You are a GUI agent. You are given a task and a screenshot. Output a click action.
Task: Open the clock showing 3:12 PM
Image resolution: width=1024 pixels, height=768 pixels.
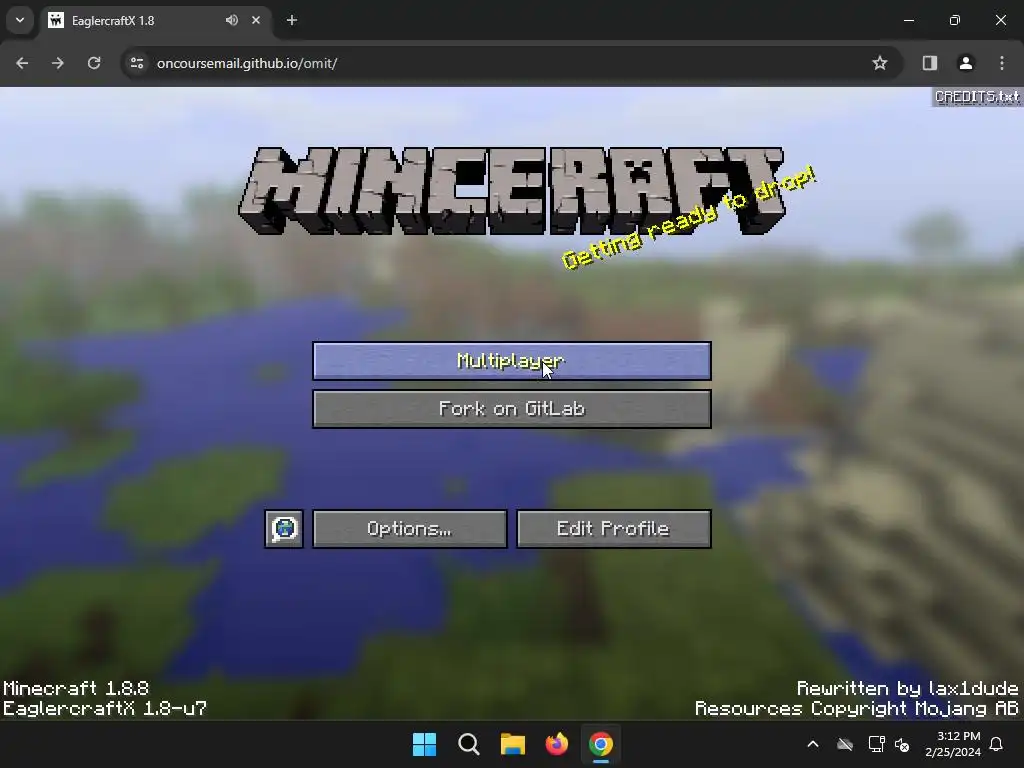[x=953, y=744]
